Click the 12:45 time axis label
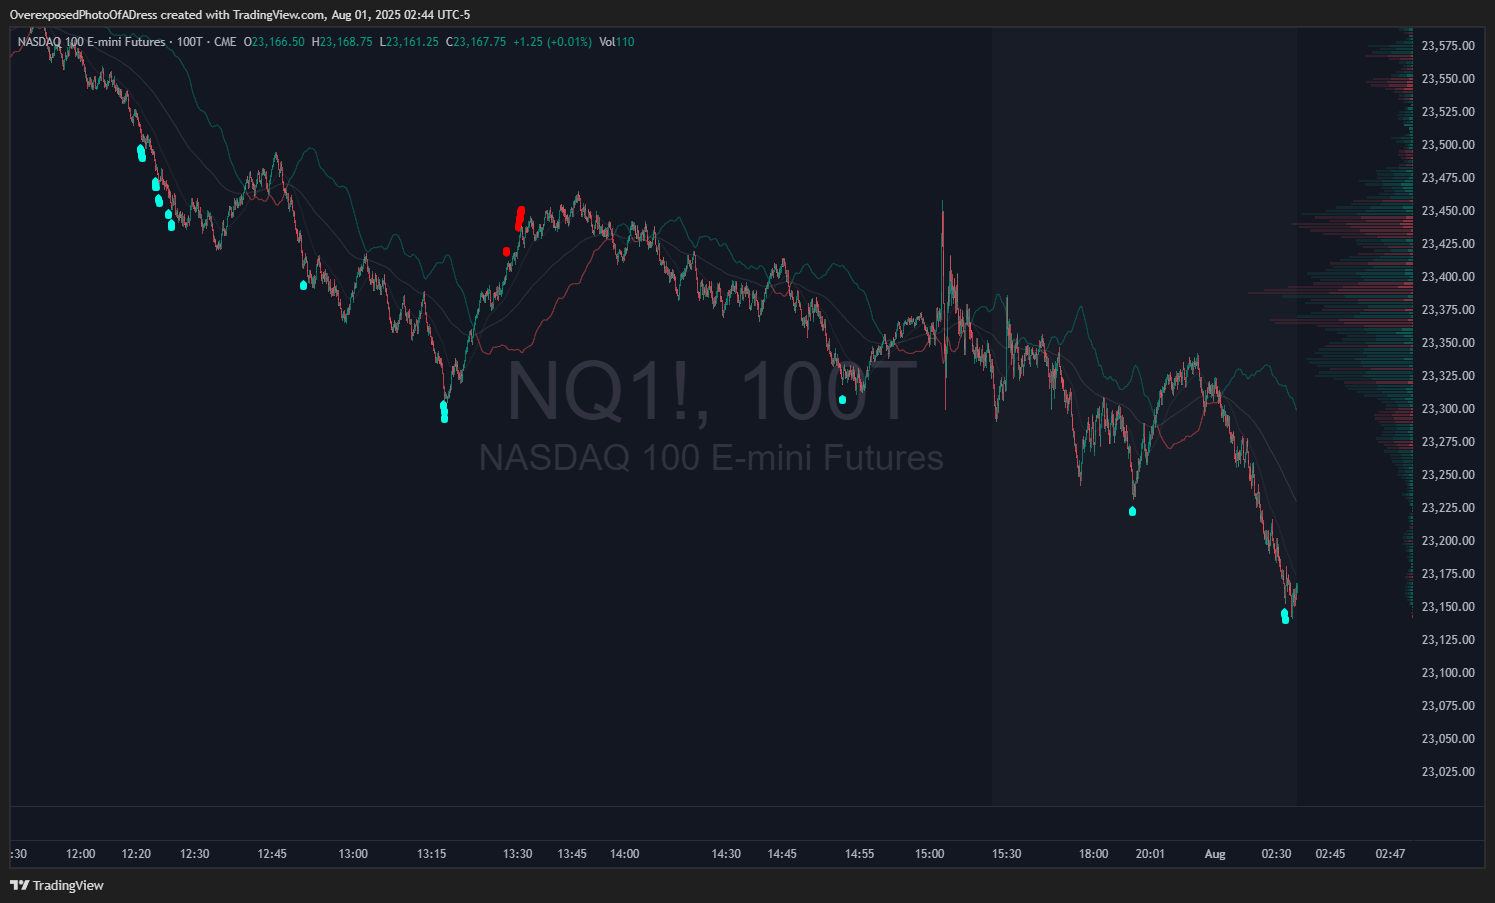This screenshot has width=1495, height=903. (x=272, y=854)
